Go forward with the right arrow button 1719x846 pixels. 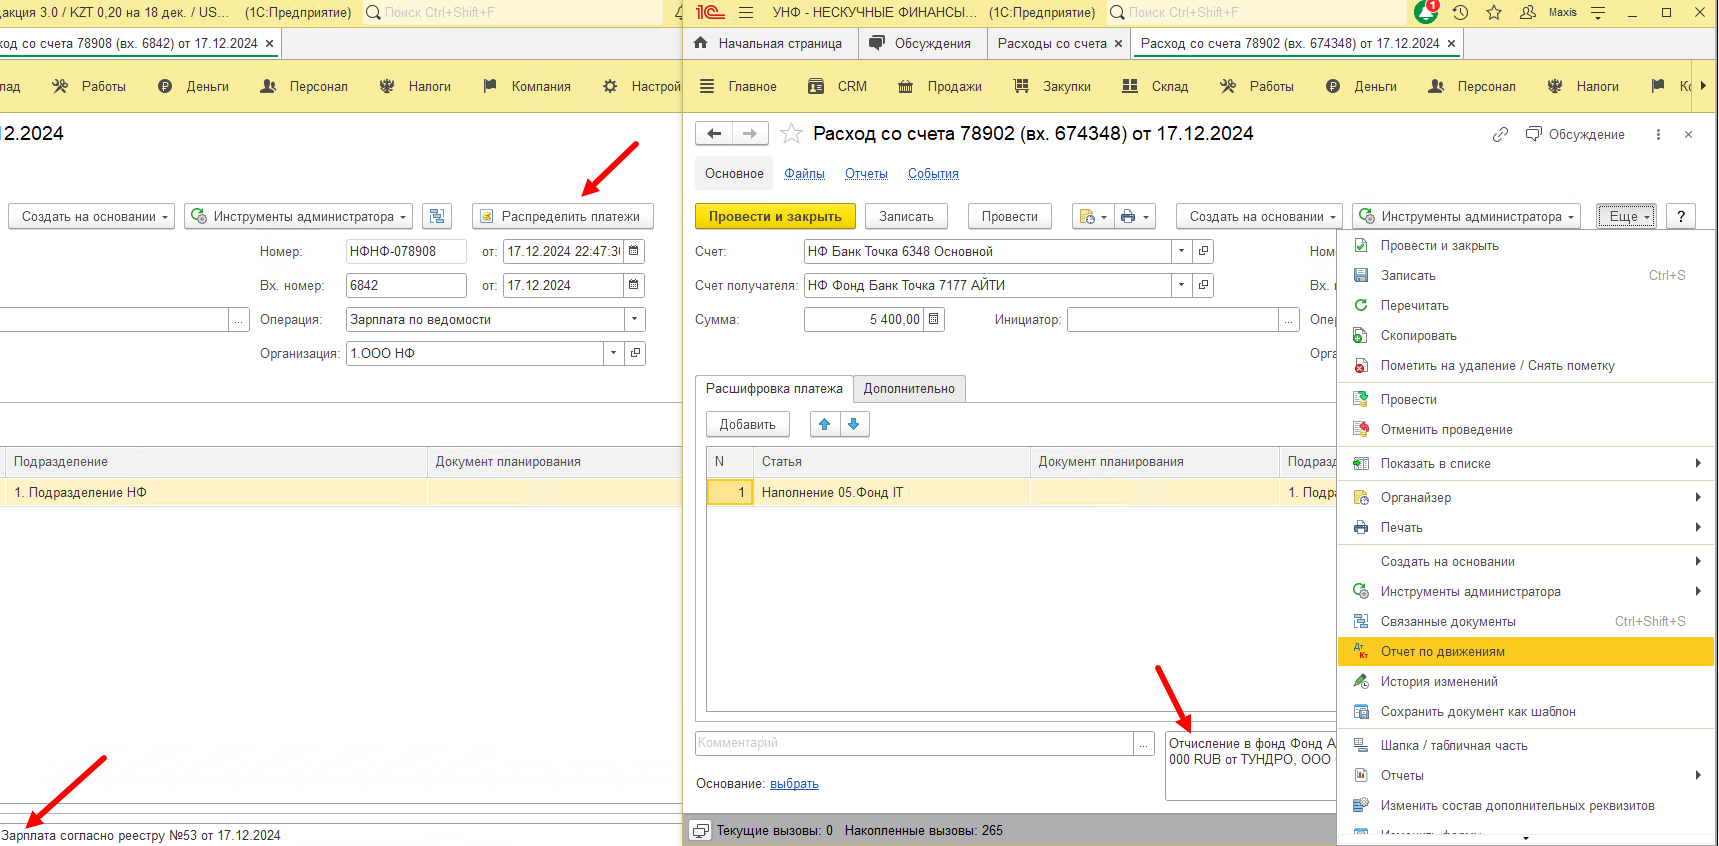click(x=750, y=133)
